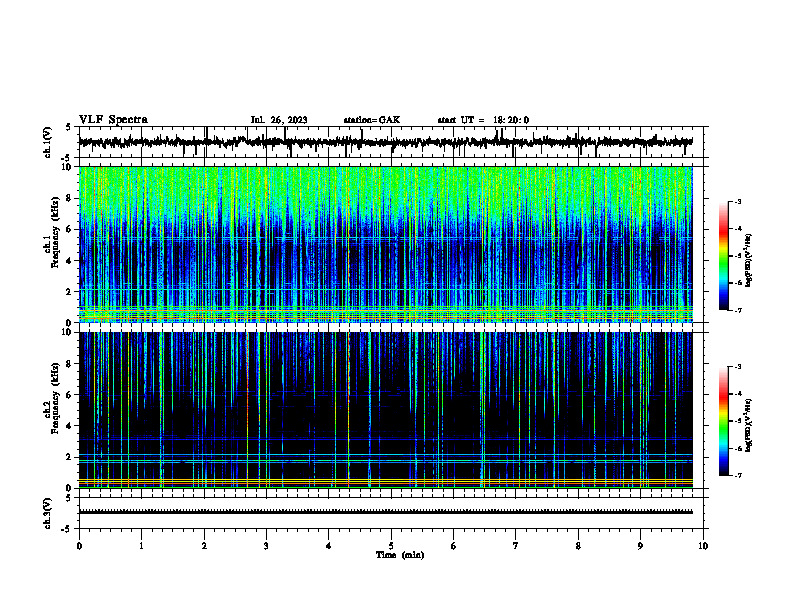Select the 9 minute tick on time axis
The image size is (792, 612).
(x=640, y=546)
